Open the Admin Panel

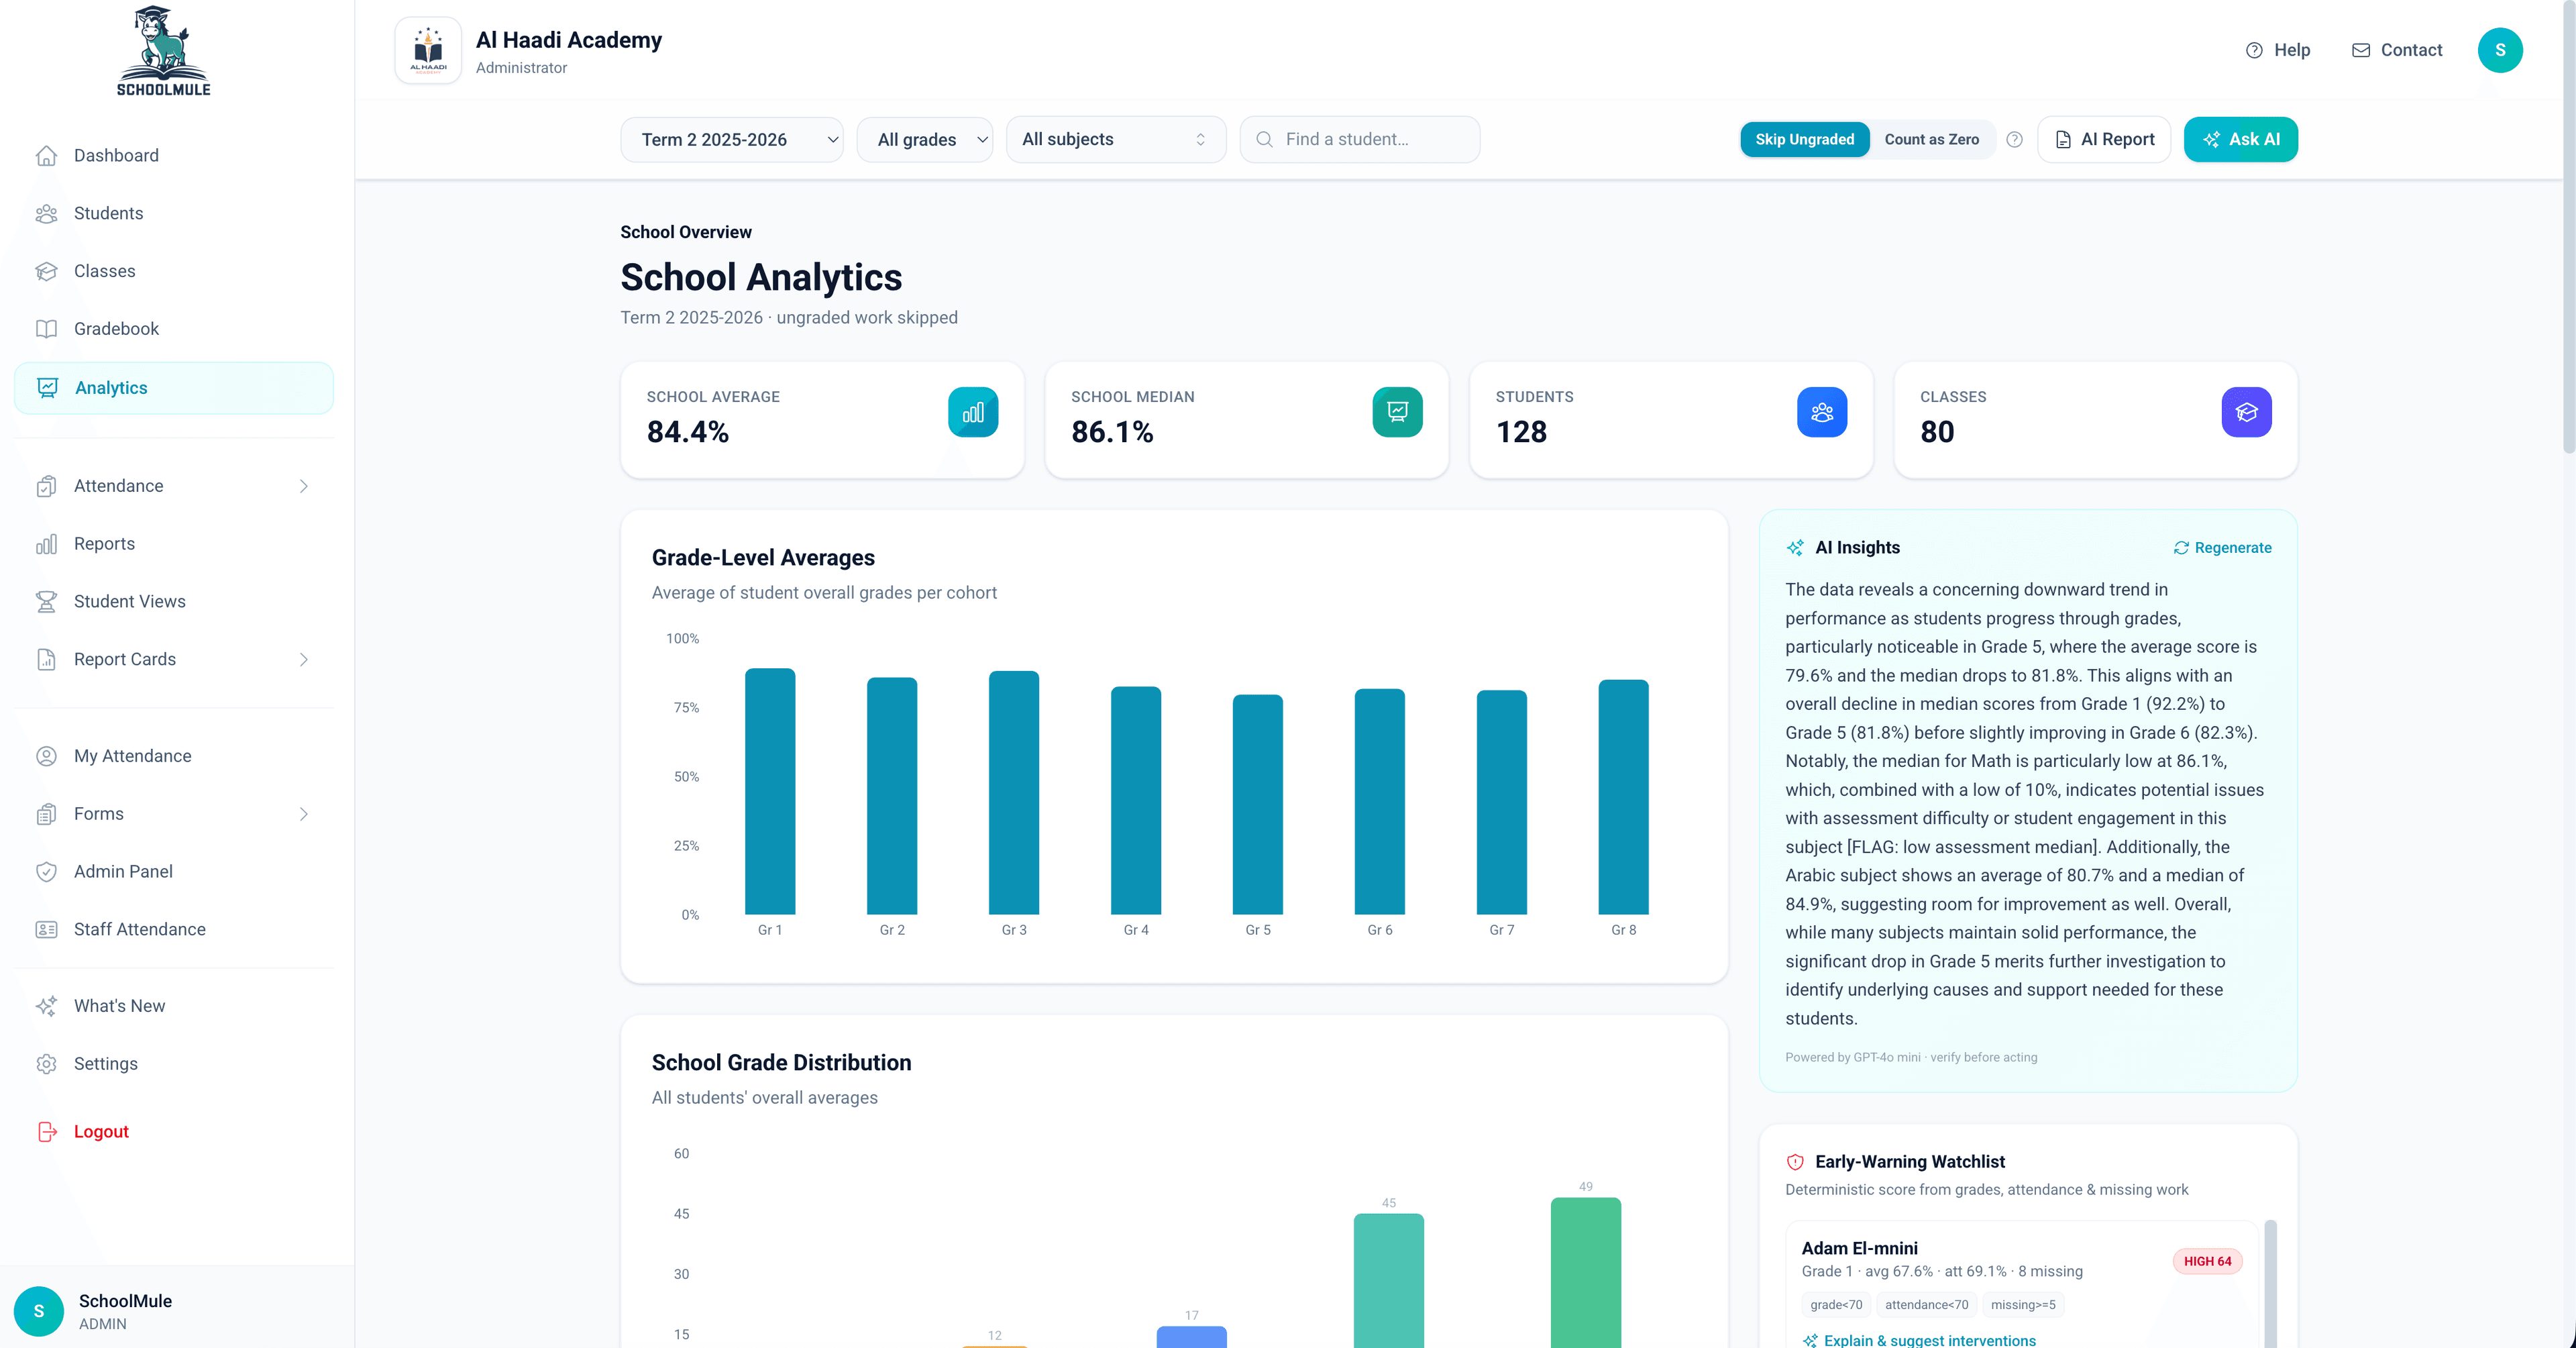click(174, 872)
